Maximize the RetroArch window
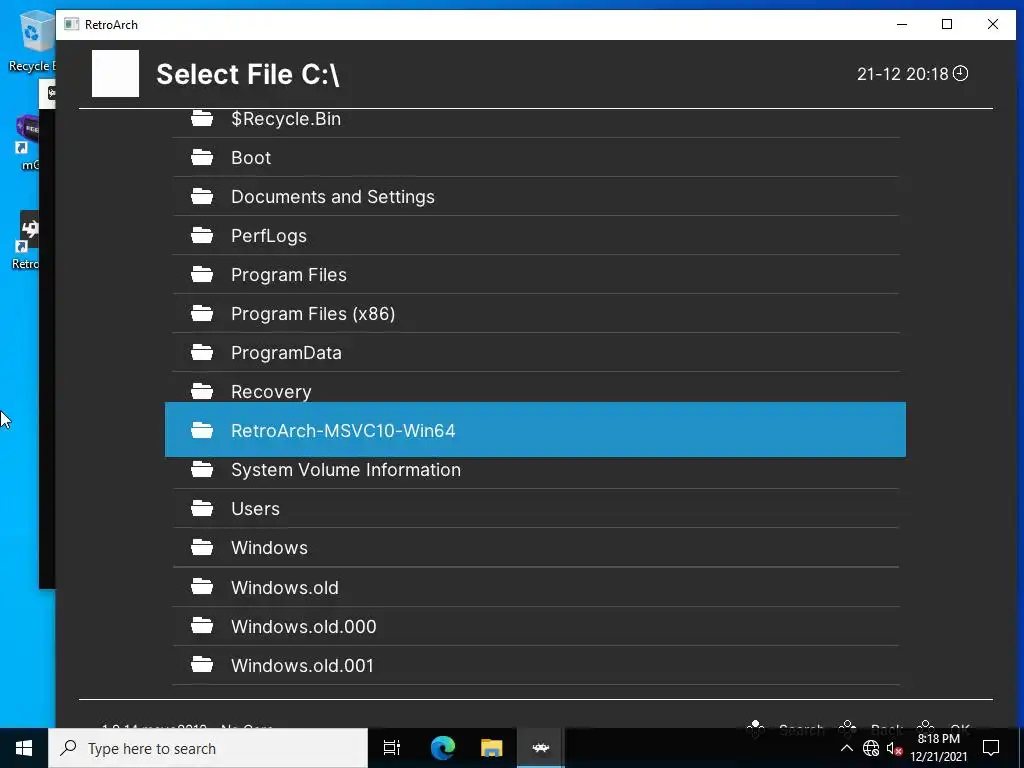The width and height of the screenshot is (1024, 768). point(947,25)
